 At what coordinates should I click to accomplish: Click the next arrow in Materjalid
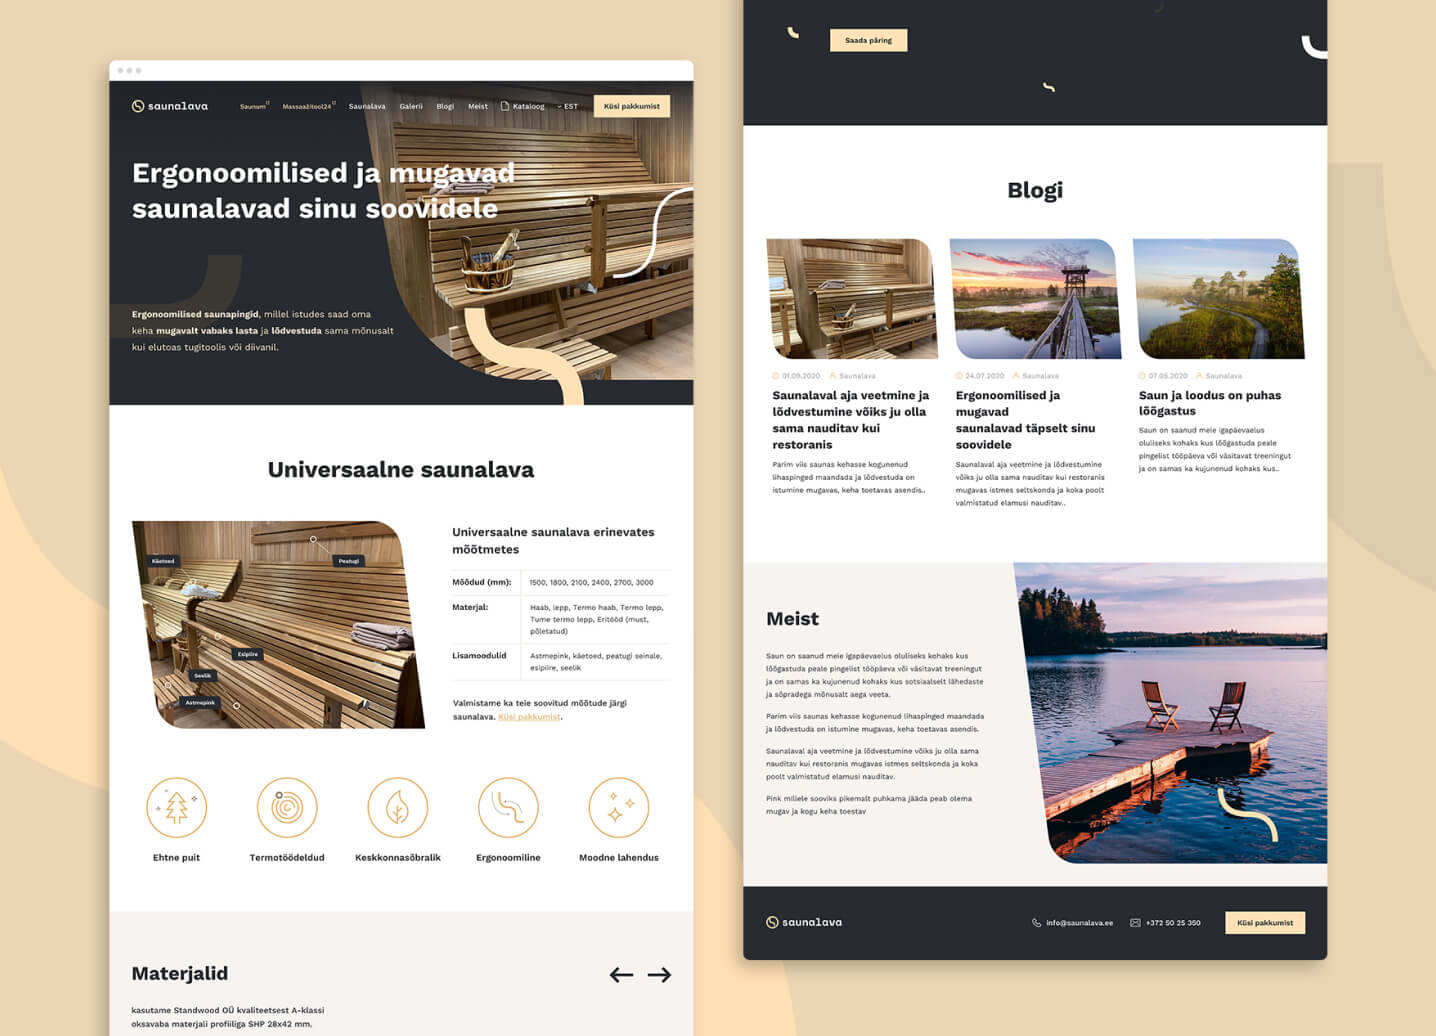pos(659,975)
